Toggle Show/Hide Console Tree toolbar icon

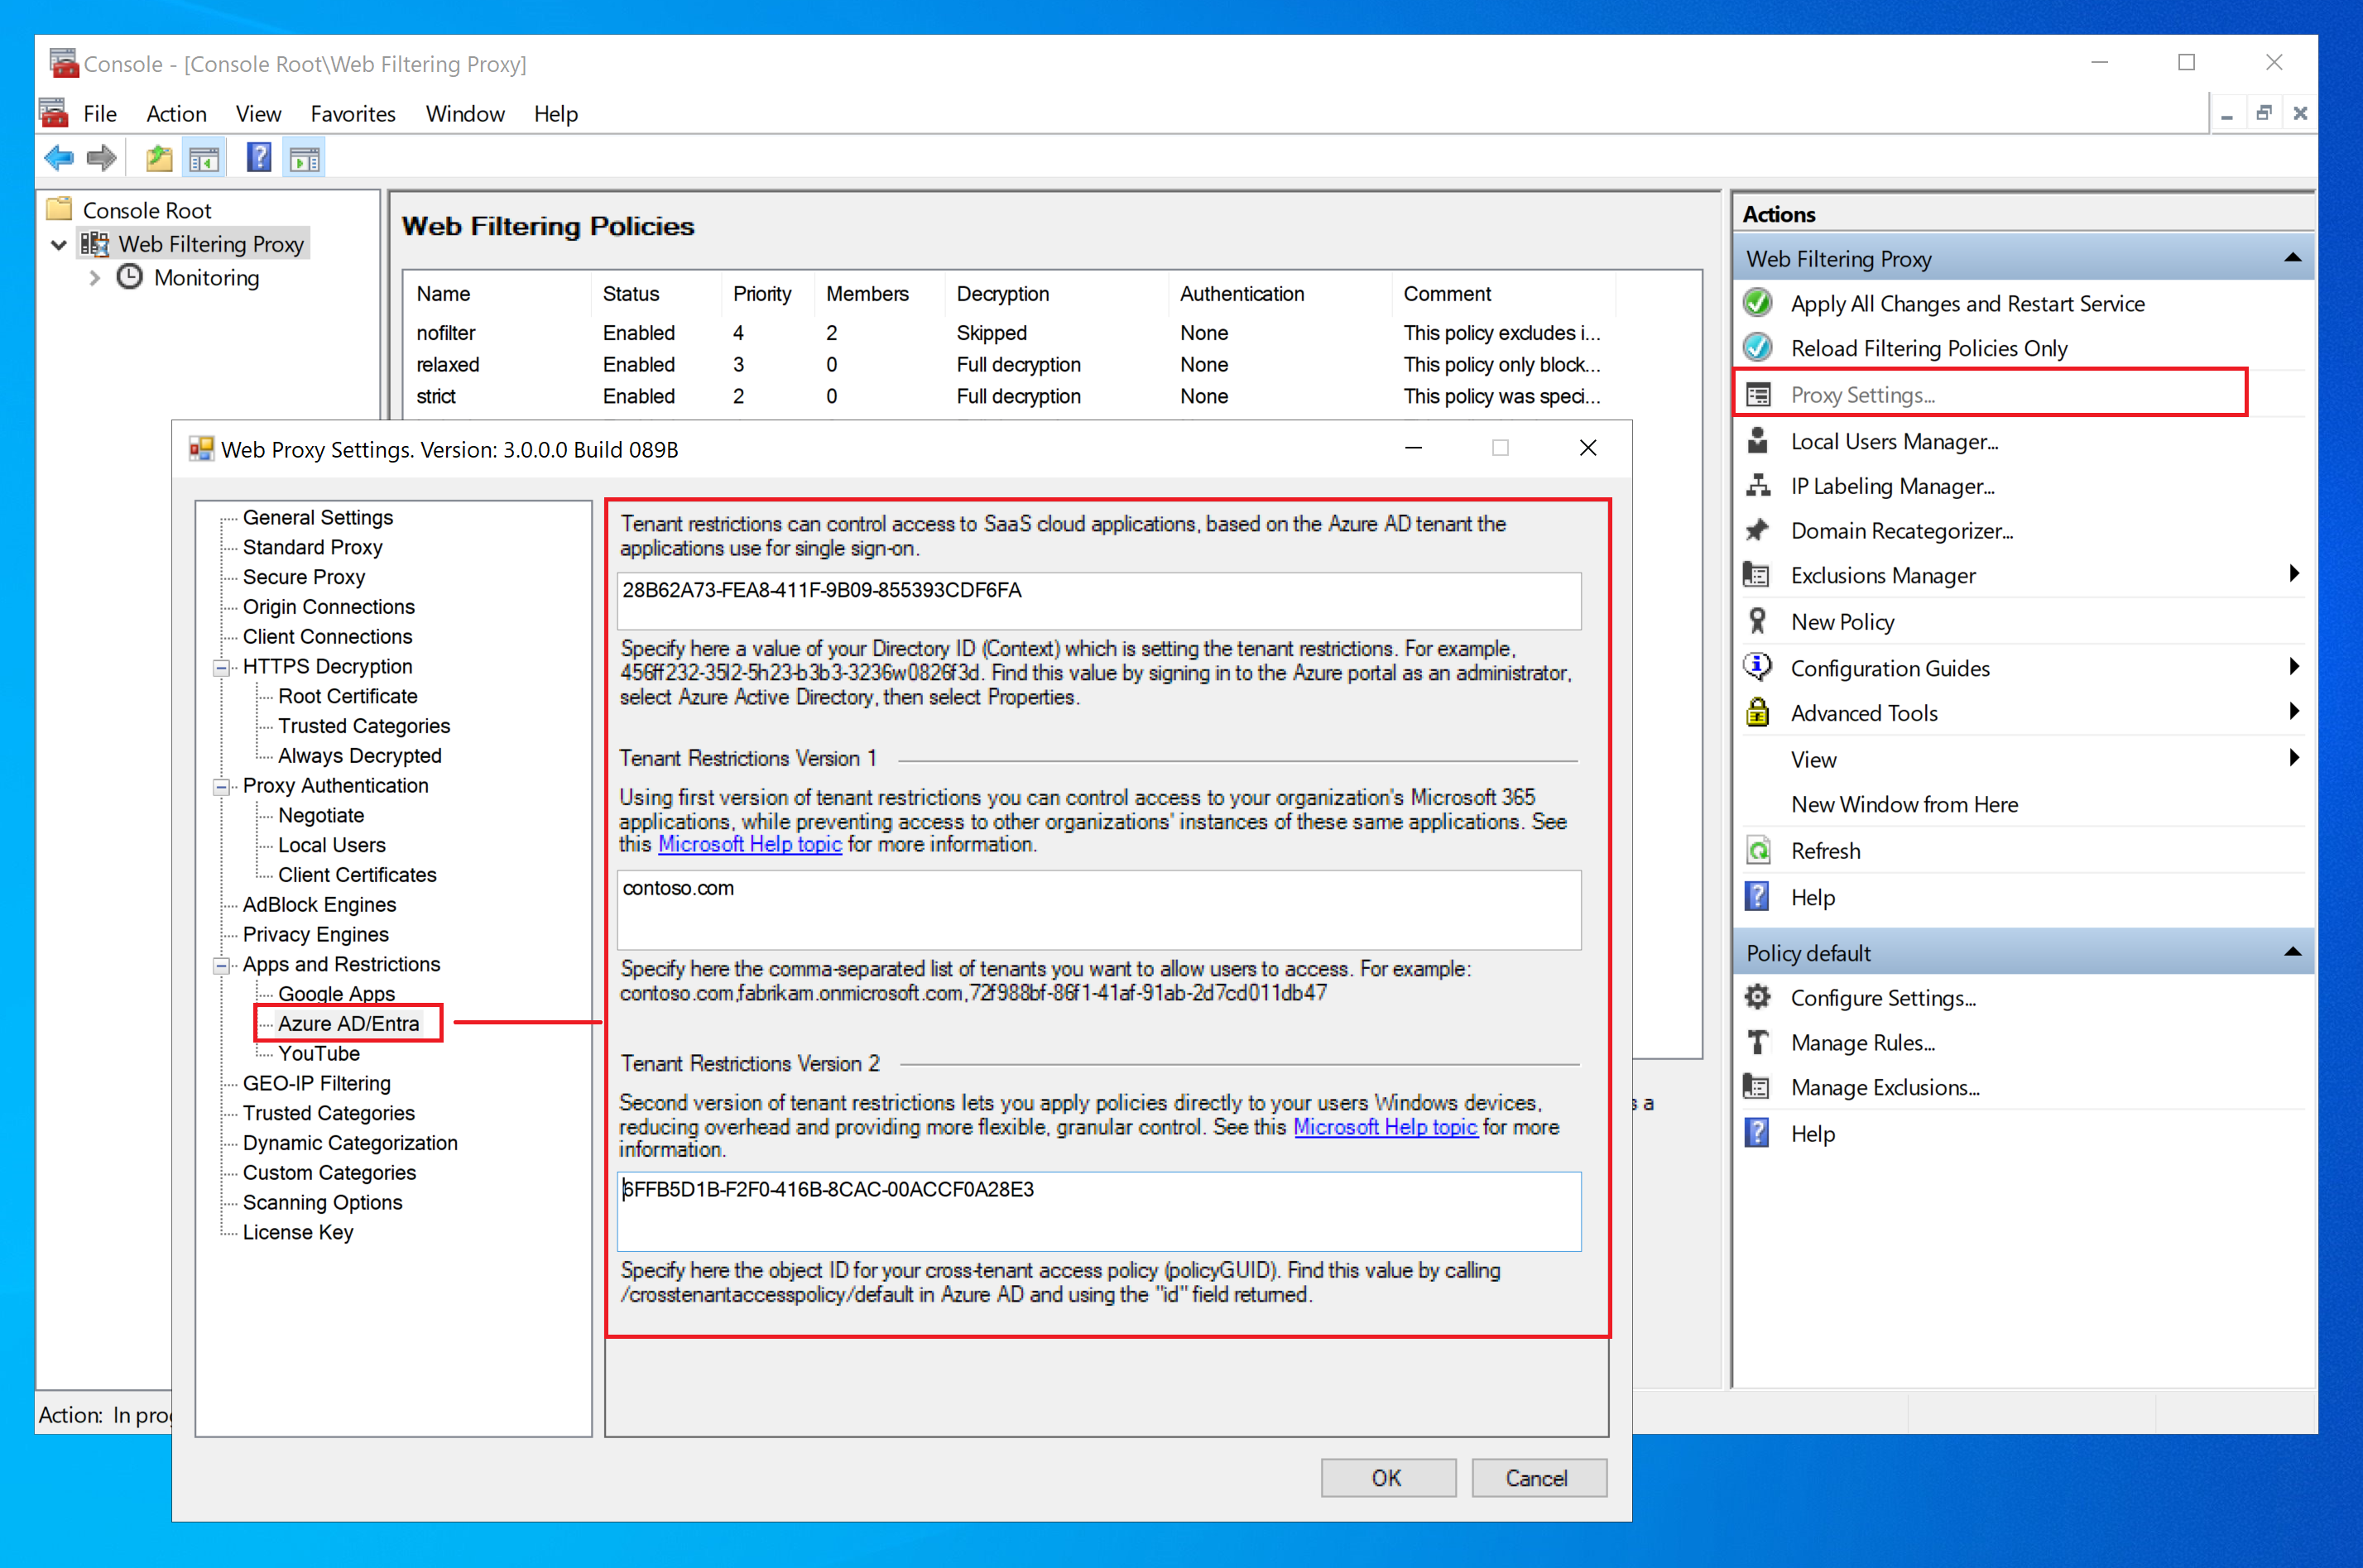204,158
